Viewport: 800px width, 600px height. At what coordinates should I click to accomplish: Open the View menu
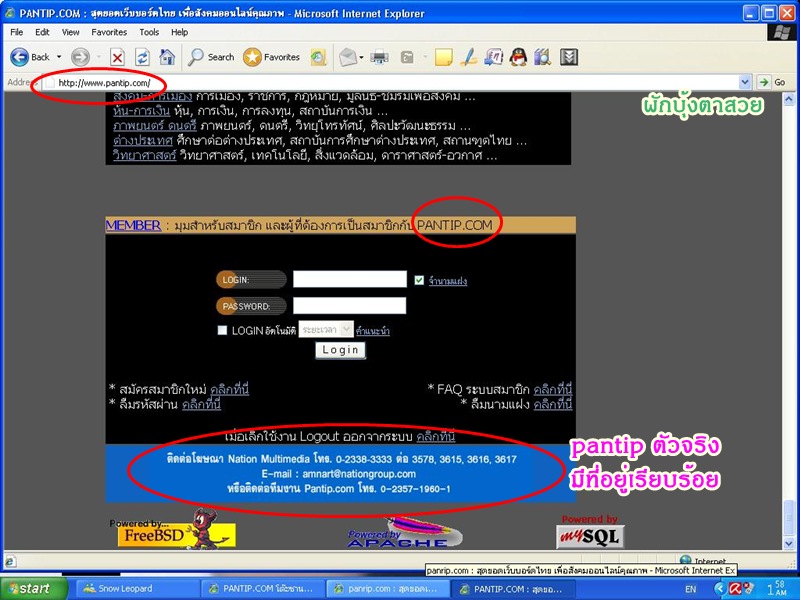(70, 32)
